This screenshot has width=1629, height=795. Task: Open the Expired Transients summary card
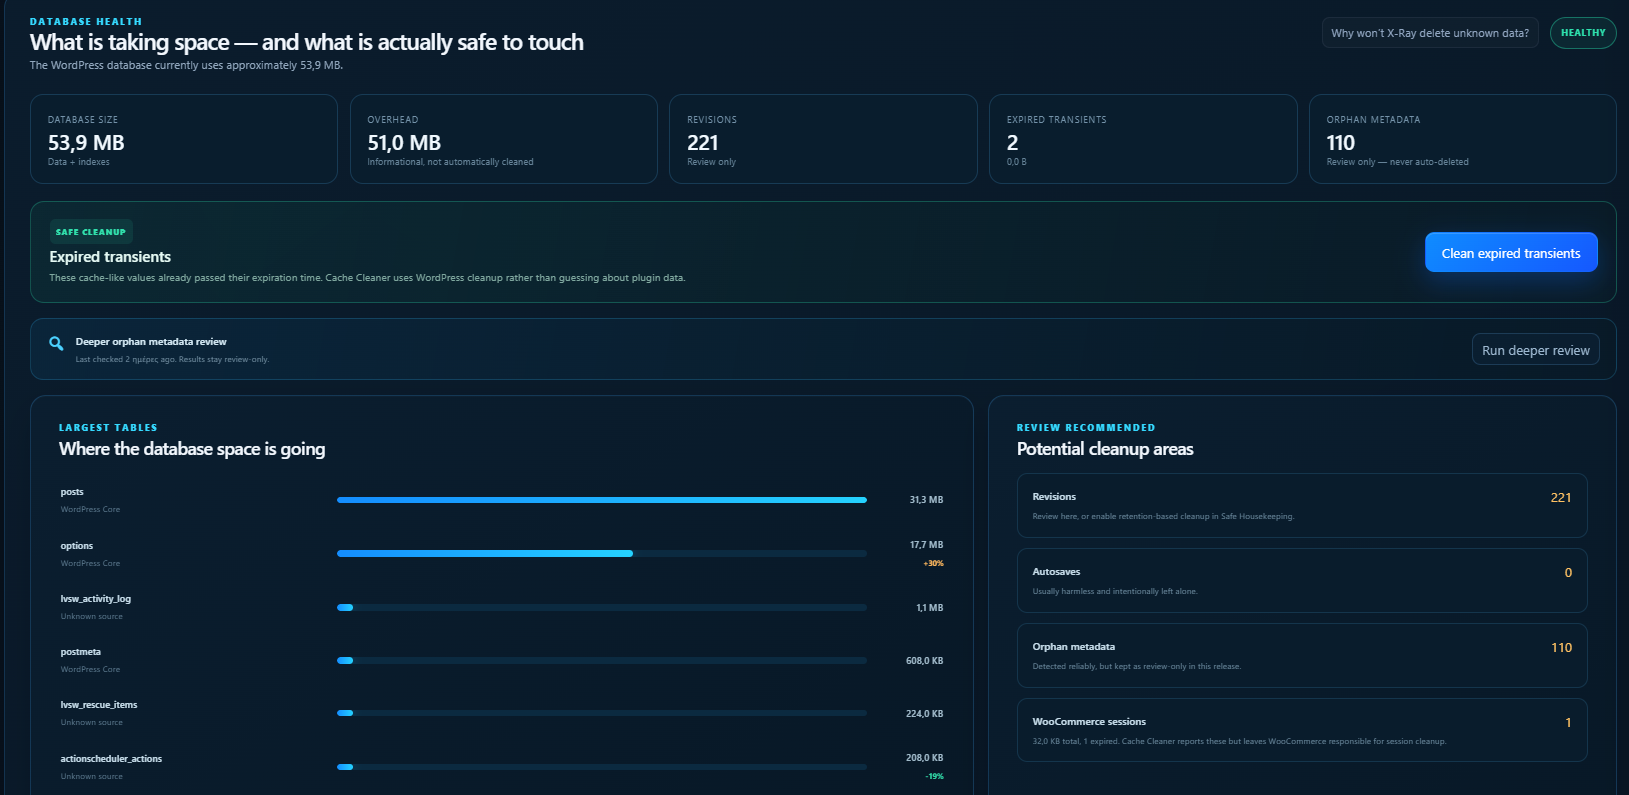[x=1143, y=139]
